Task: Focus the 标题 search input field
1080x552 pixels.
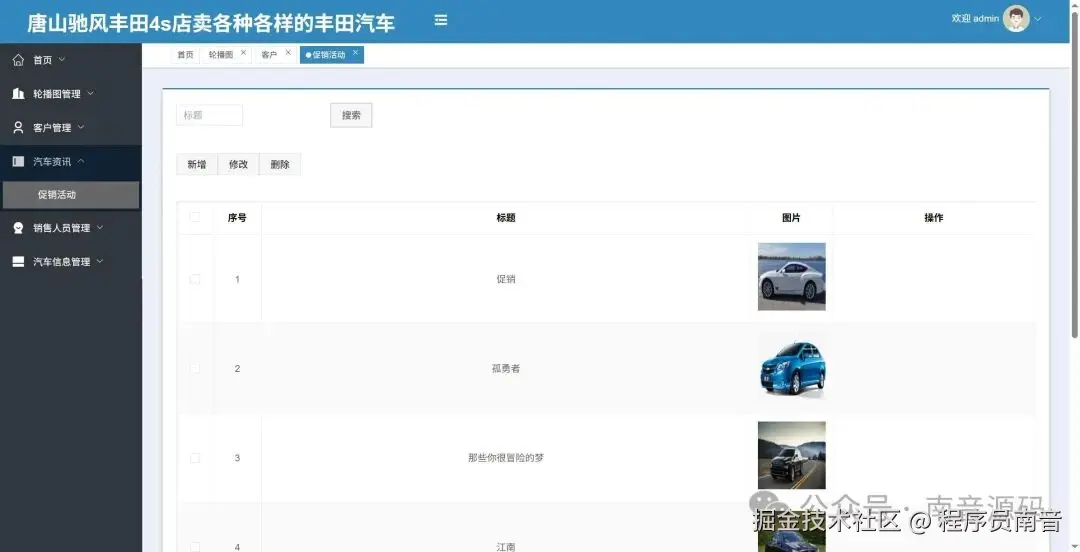Action: pos(209,115)
